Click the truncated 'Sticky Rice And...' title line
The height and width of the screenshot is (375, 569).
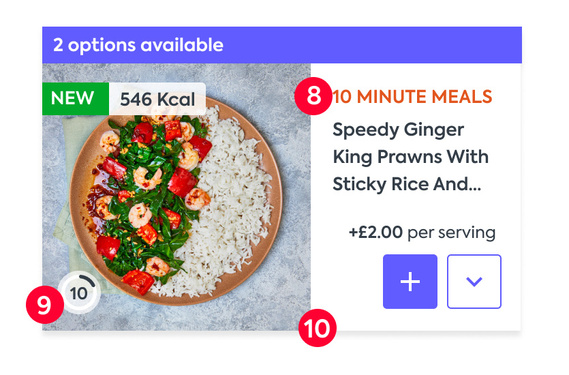[407, 184]
